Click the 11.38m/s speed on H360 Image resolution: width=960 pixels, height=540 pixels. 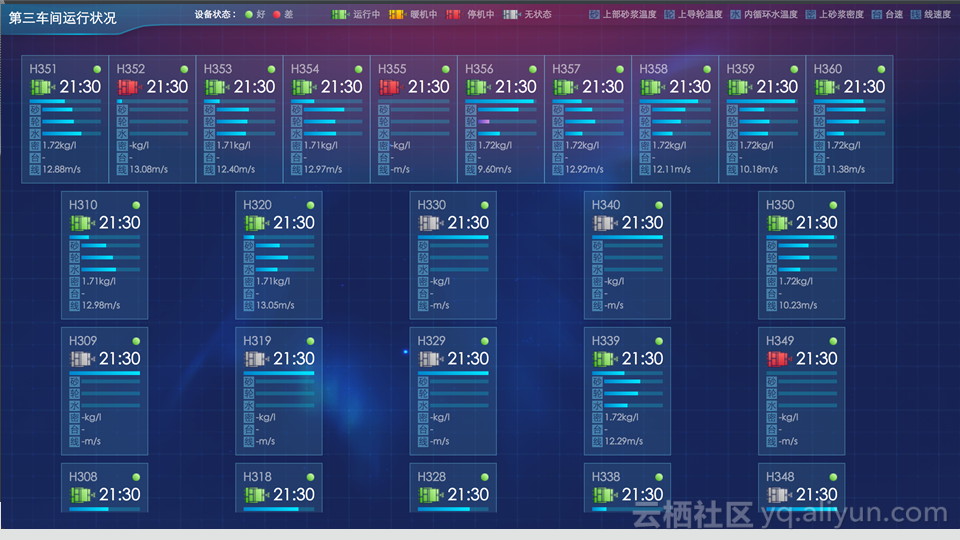[x=846, y=170]
